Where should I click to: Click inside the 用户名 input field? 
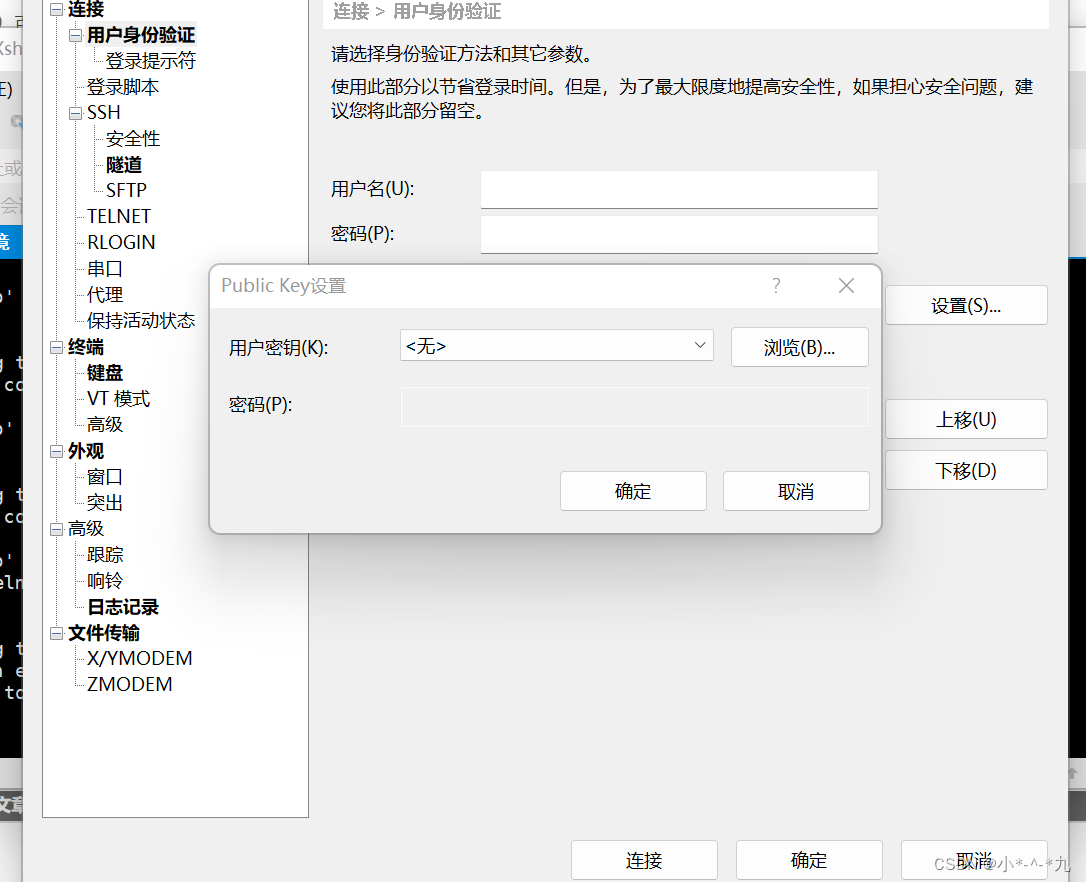[x=678, y=189]
